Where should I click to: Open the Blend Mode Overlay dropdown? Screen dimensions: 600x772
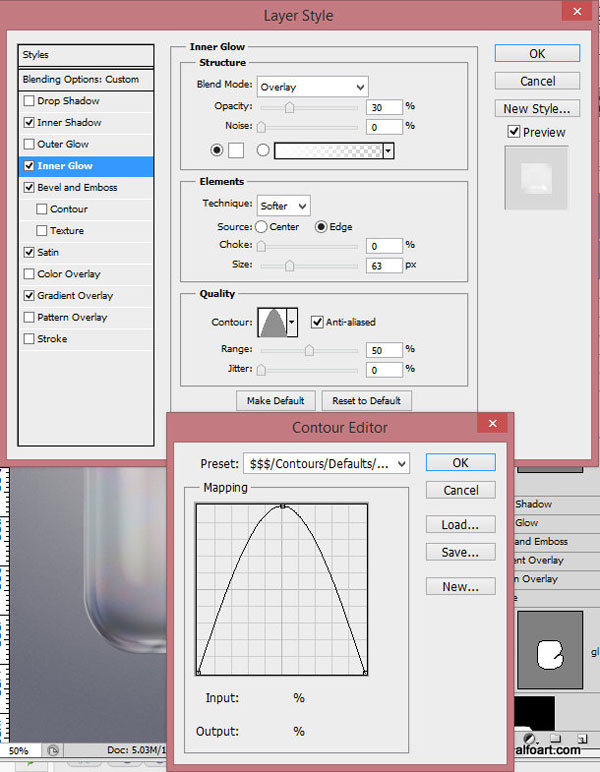pos(313,87)
